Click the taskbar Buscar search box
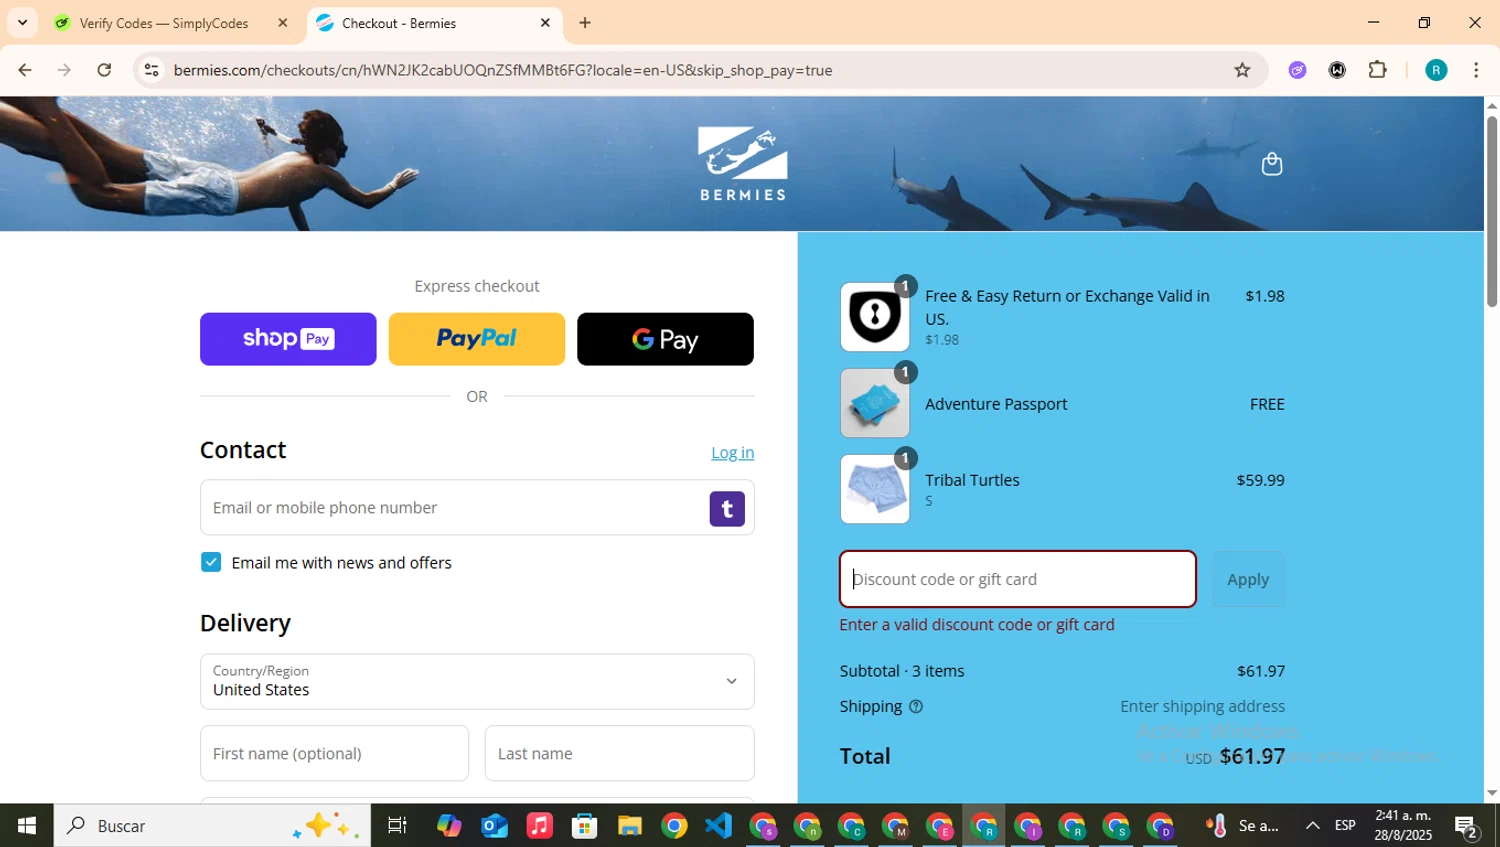The image size is (1500, 847). point(212,826)
